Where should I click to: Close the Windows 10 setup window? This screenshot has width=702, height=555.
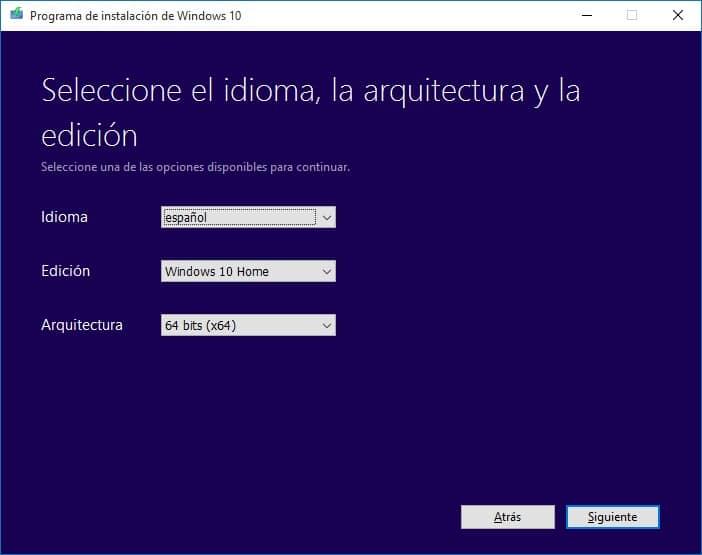click(x=678, y=15)
